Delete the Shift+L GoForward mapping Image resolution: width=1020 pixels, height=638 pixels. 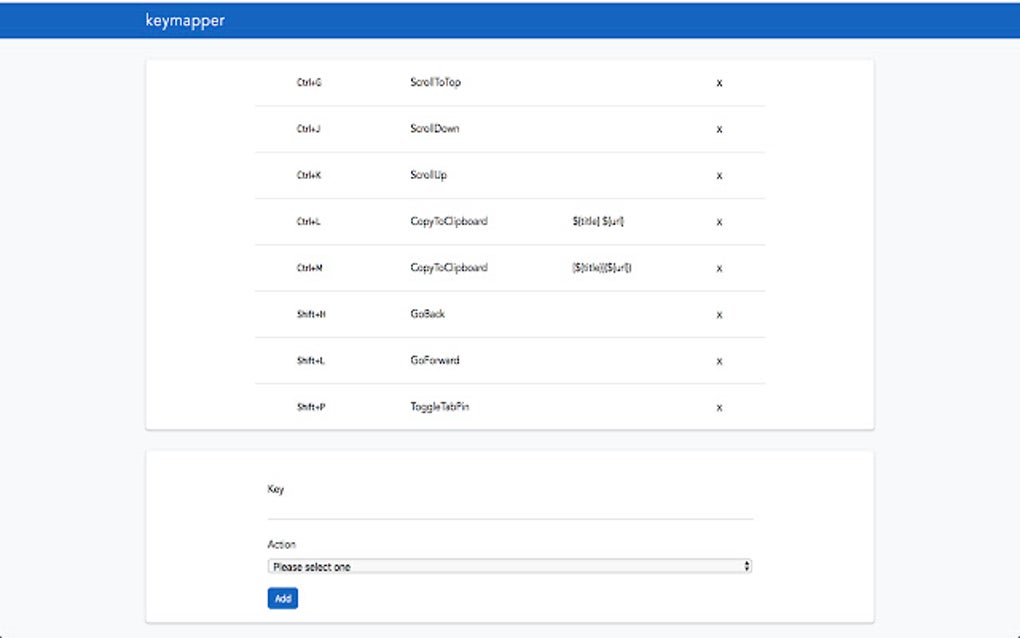coord(718,361)
